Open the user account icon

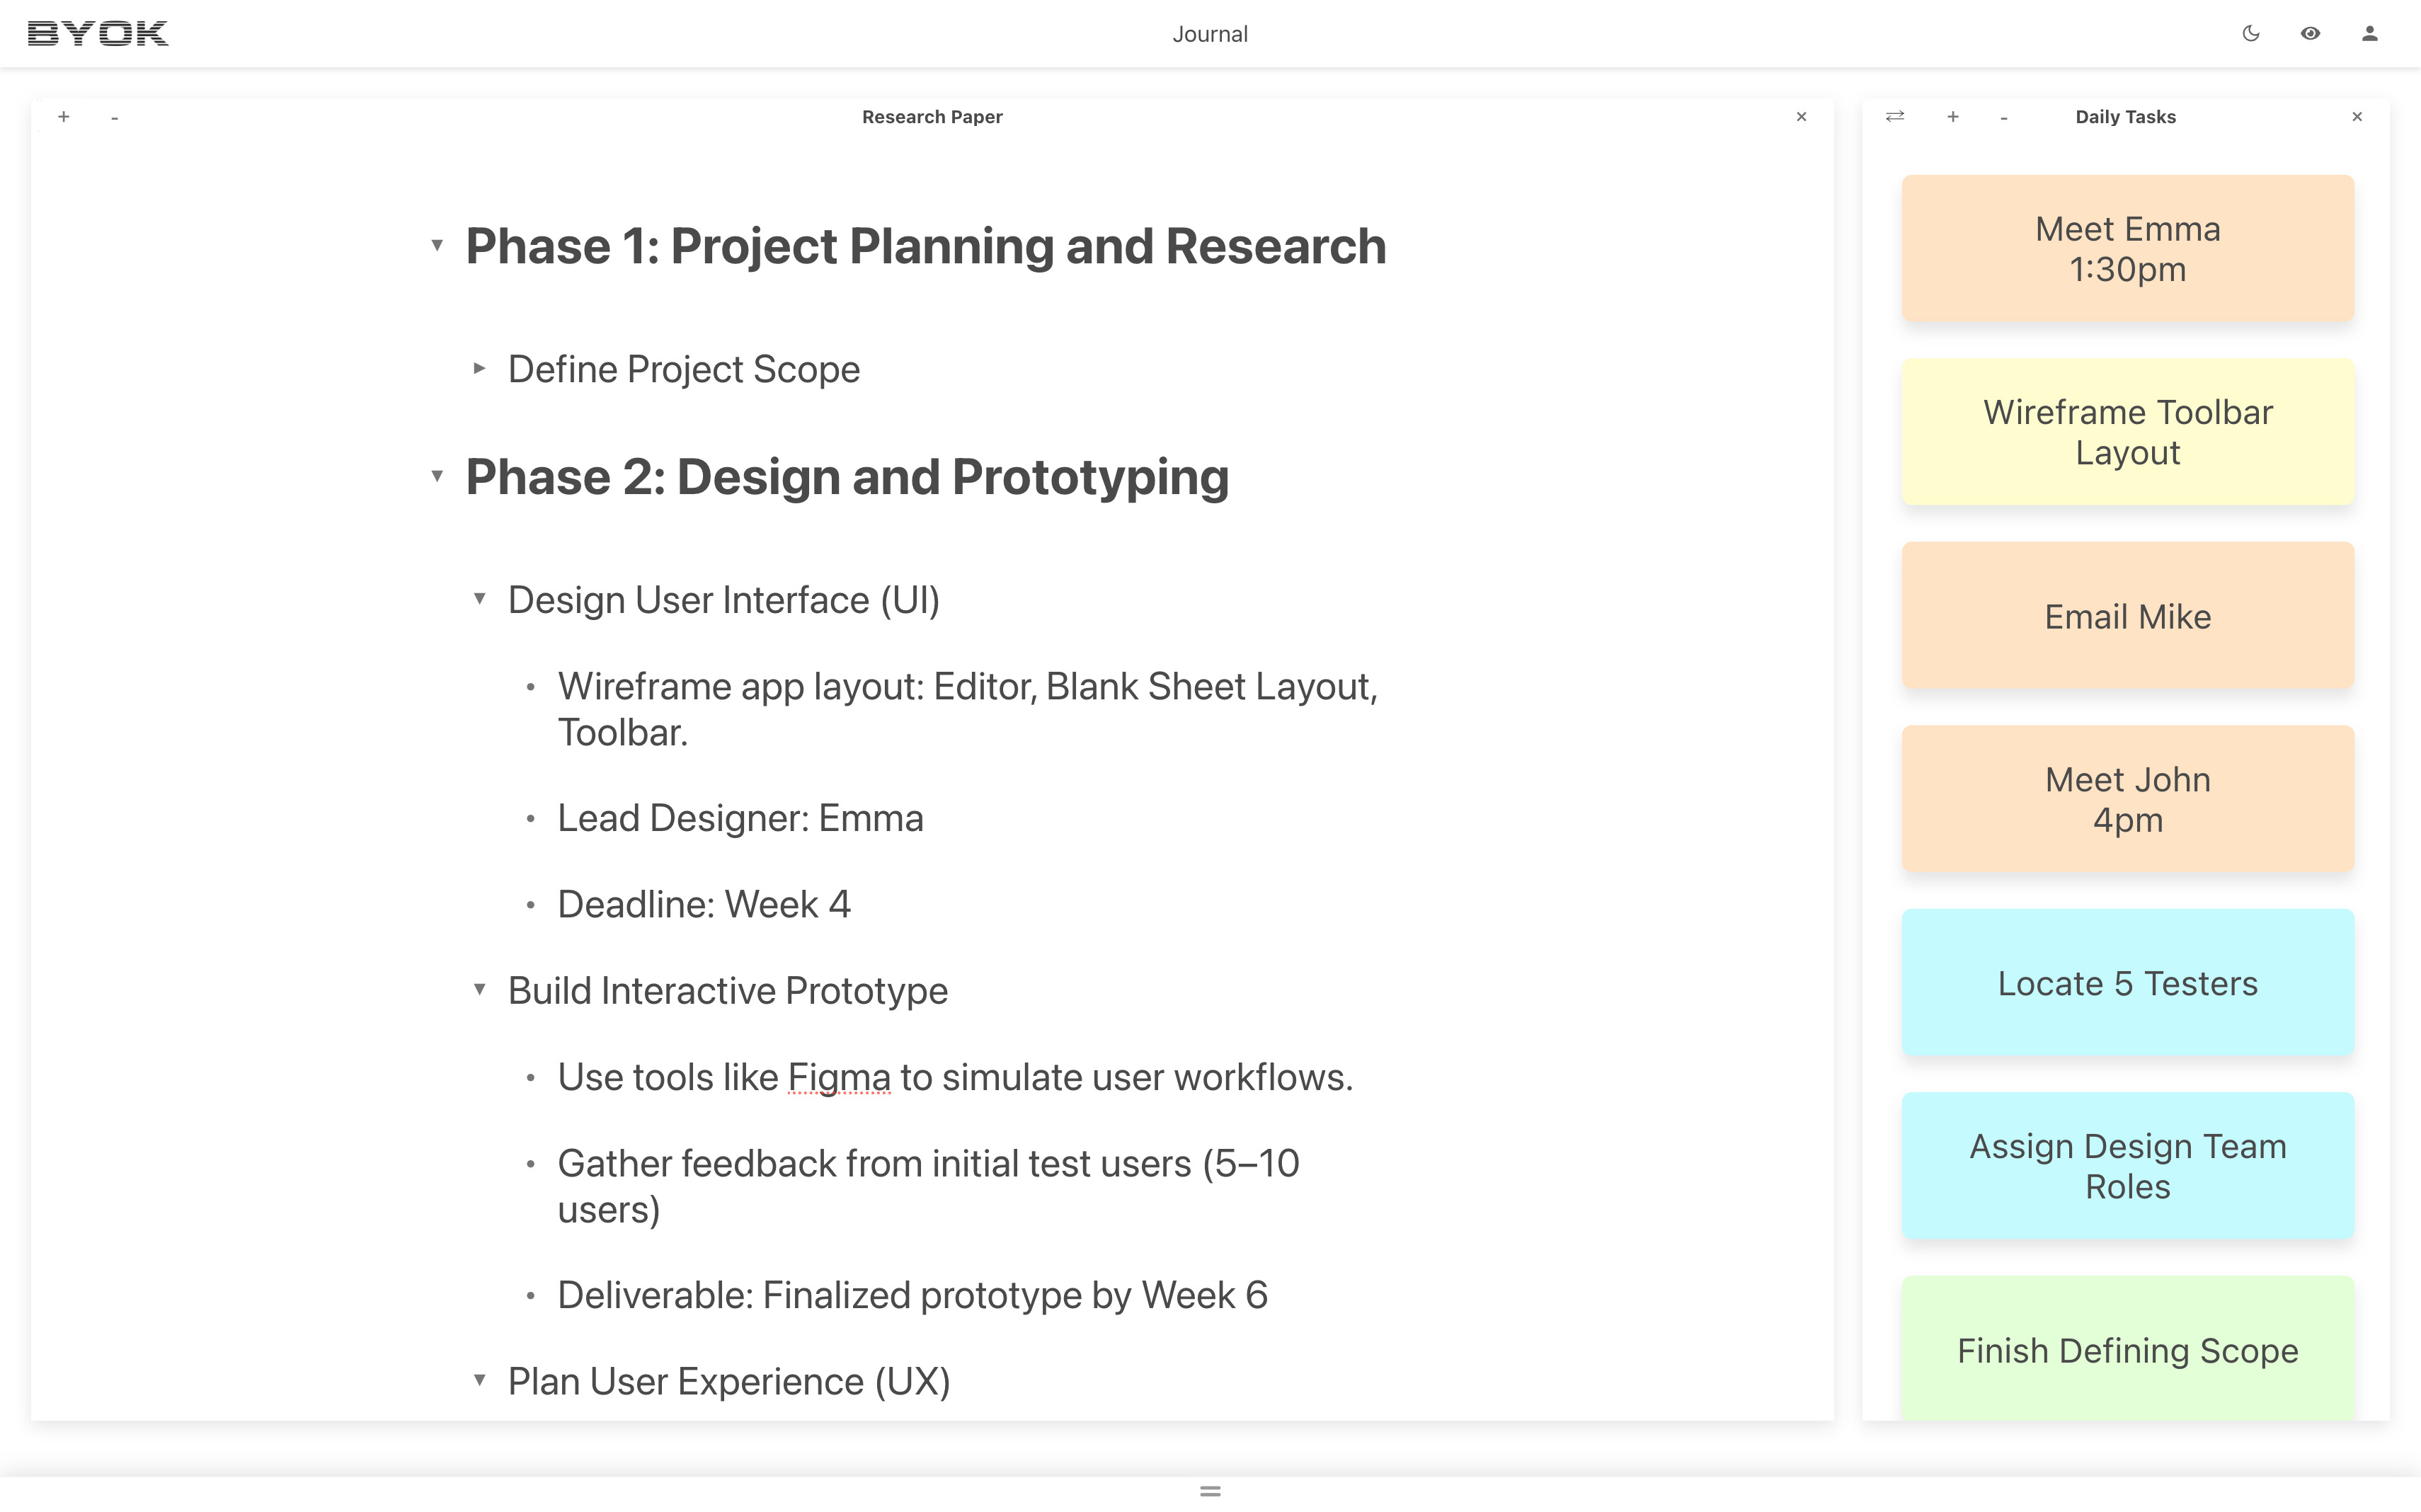(2369, 33)
